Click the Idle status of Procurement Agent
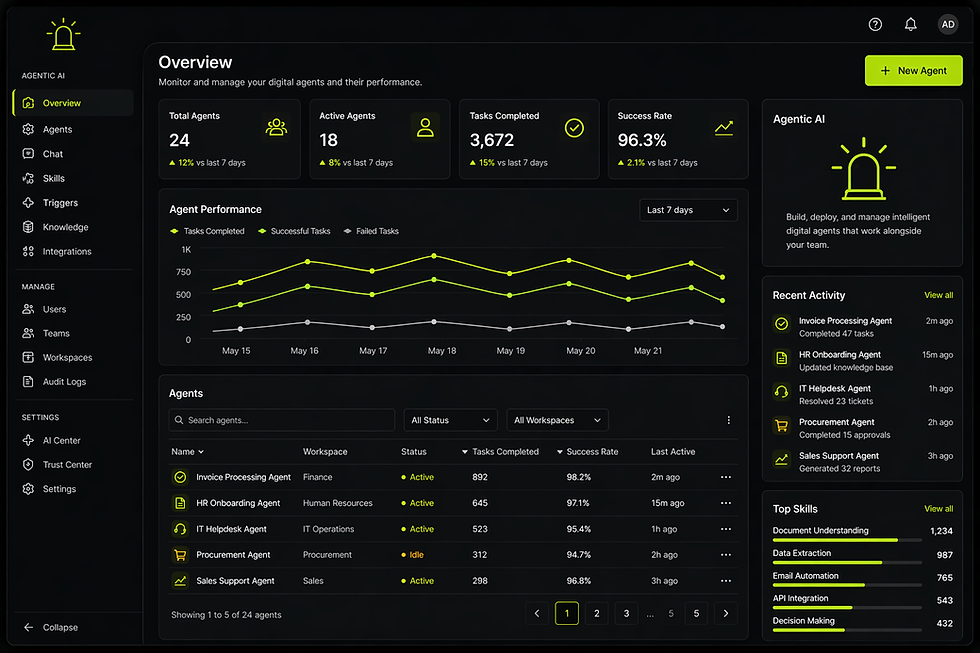The image size is (980, 653). (x=412, y=555)
